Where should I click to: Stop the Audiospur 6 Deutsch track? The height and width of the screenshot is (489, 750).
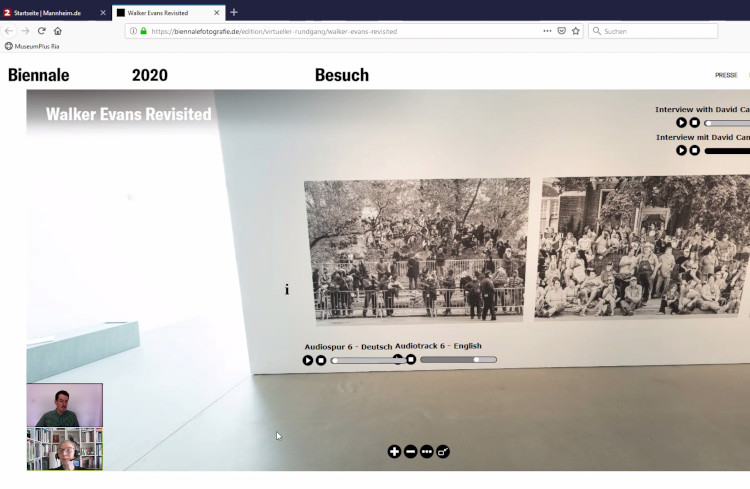pos(321,360)
